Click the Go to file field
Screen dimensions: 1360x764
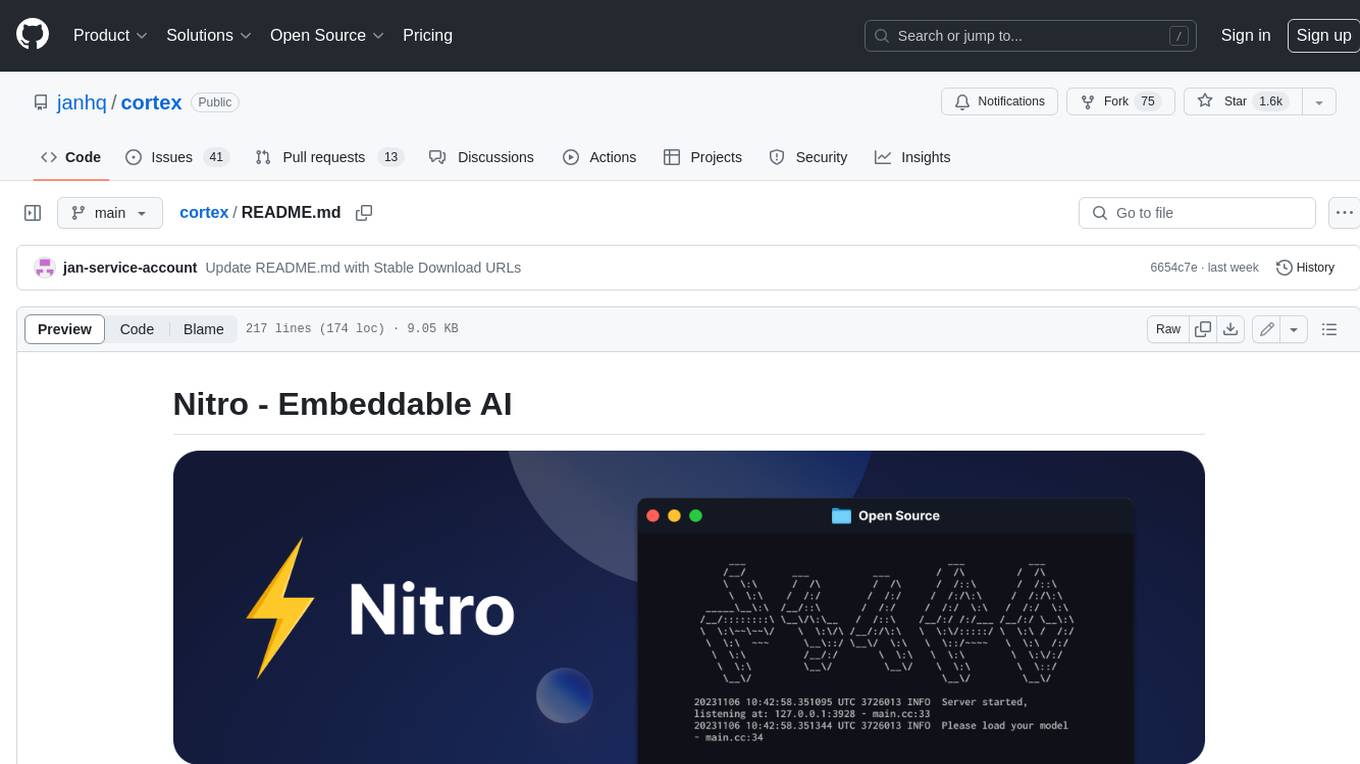point(1197,213)
